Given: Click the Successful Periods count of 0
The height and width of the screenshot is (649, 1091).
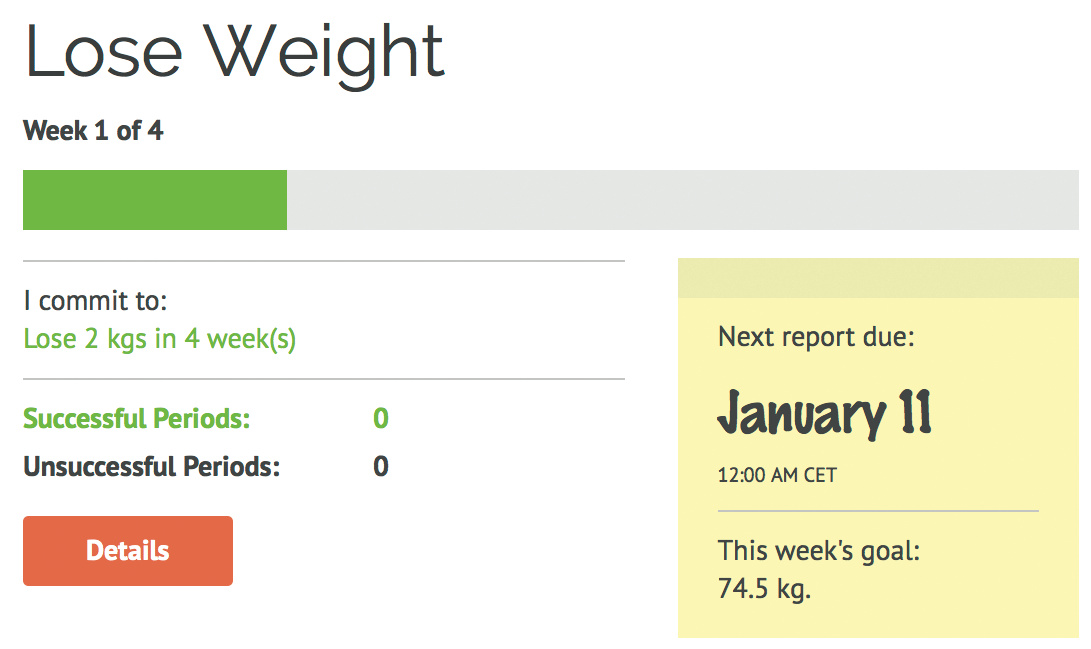Looking at the screenshot, I should click(381, 418).
